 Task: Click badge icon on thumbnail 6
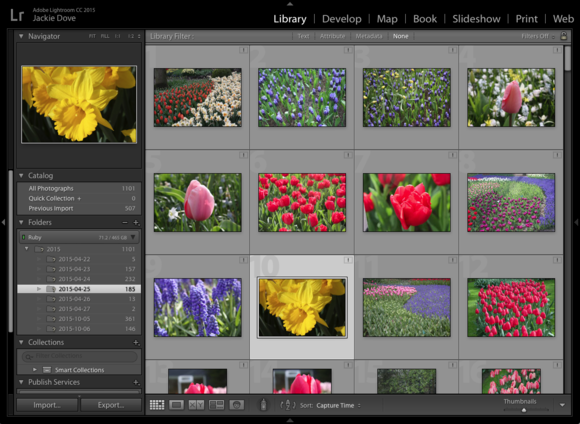point(348,155)
